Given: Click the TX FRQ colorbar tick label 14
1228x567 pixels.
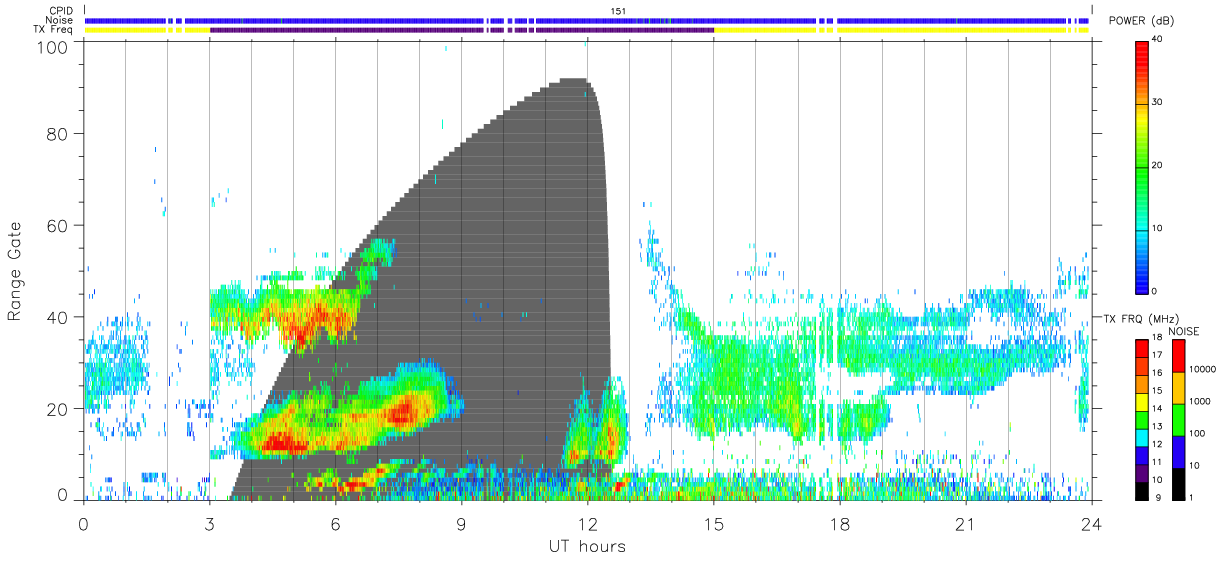Looking at the screenshot, I should [x=1156, y=409].
